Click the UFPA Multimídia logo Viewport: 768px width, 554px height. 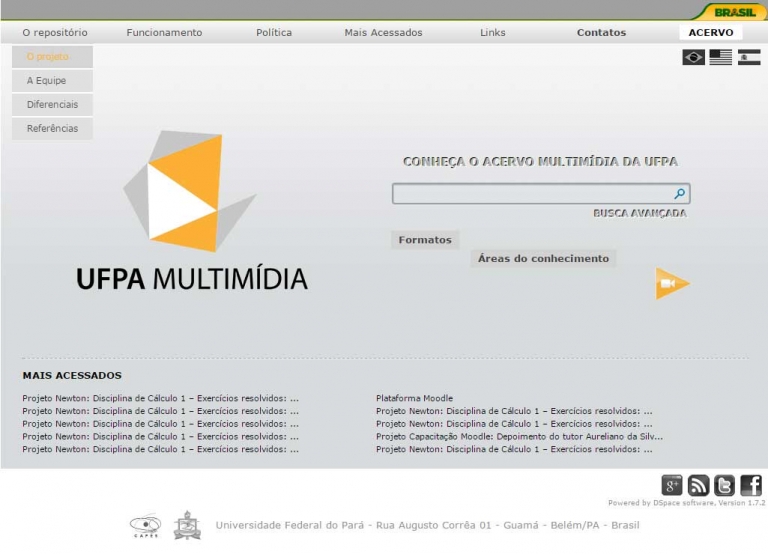(x=192, y=211)
